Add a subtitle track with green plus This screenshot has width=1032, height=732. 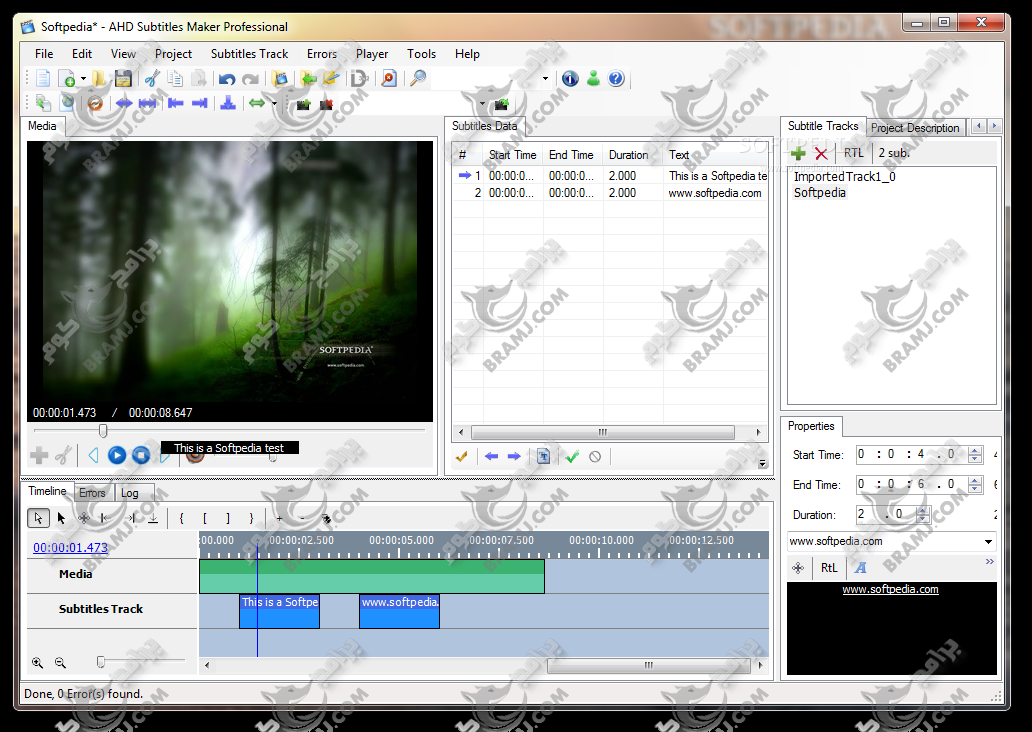pos(798,154)
